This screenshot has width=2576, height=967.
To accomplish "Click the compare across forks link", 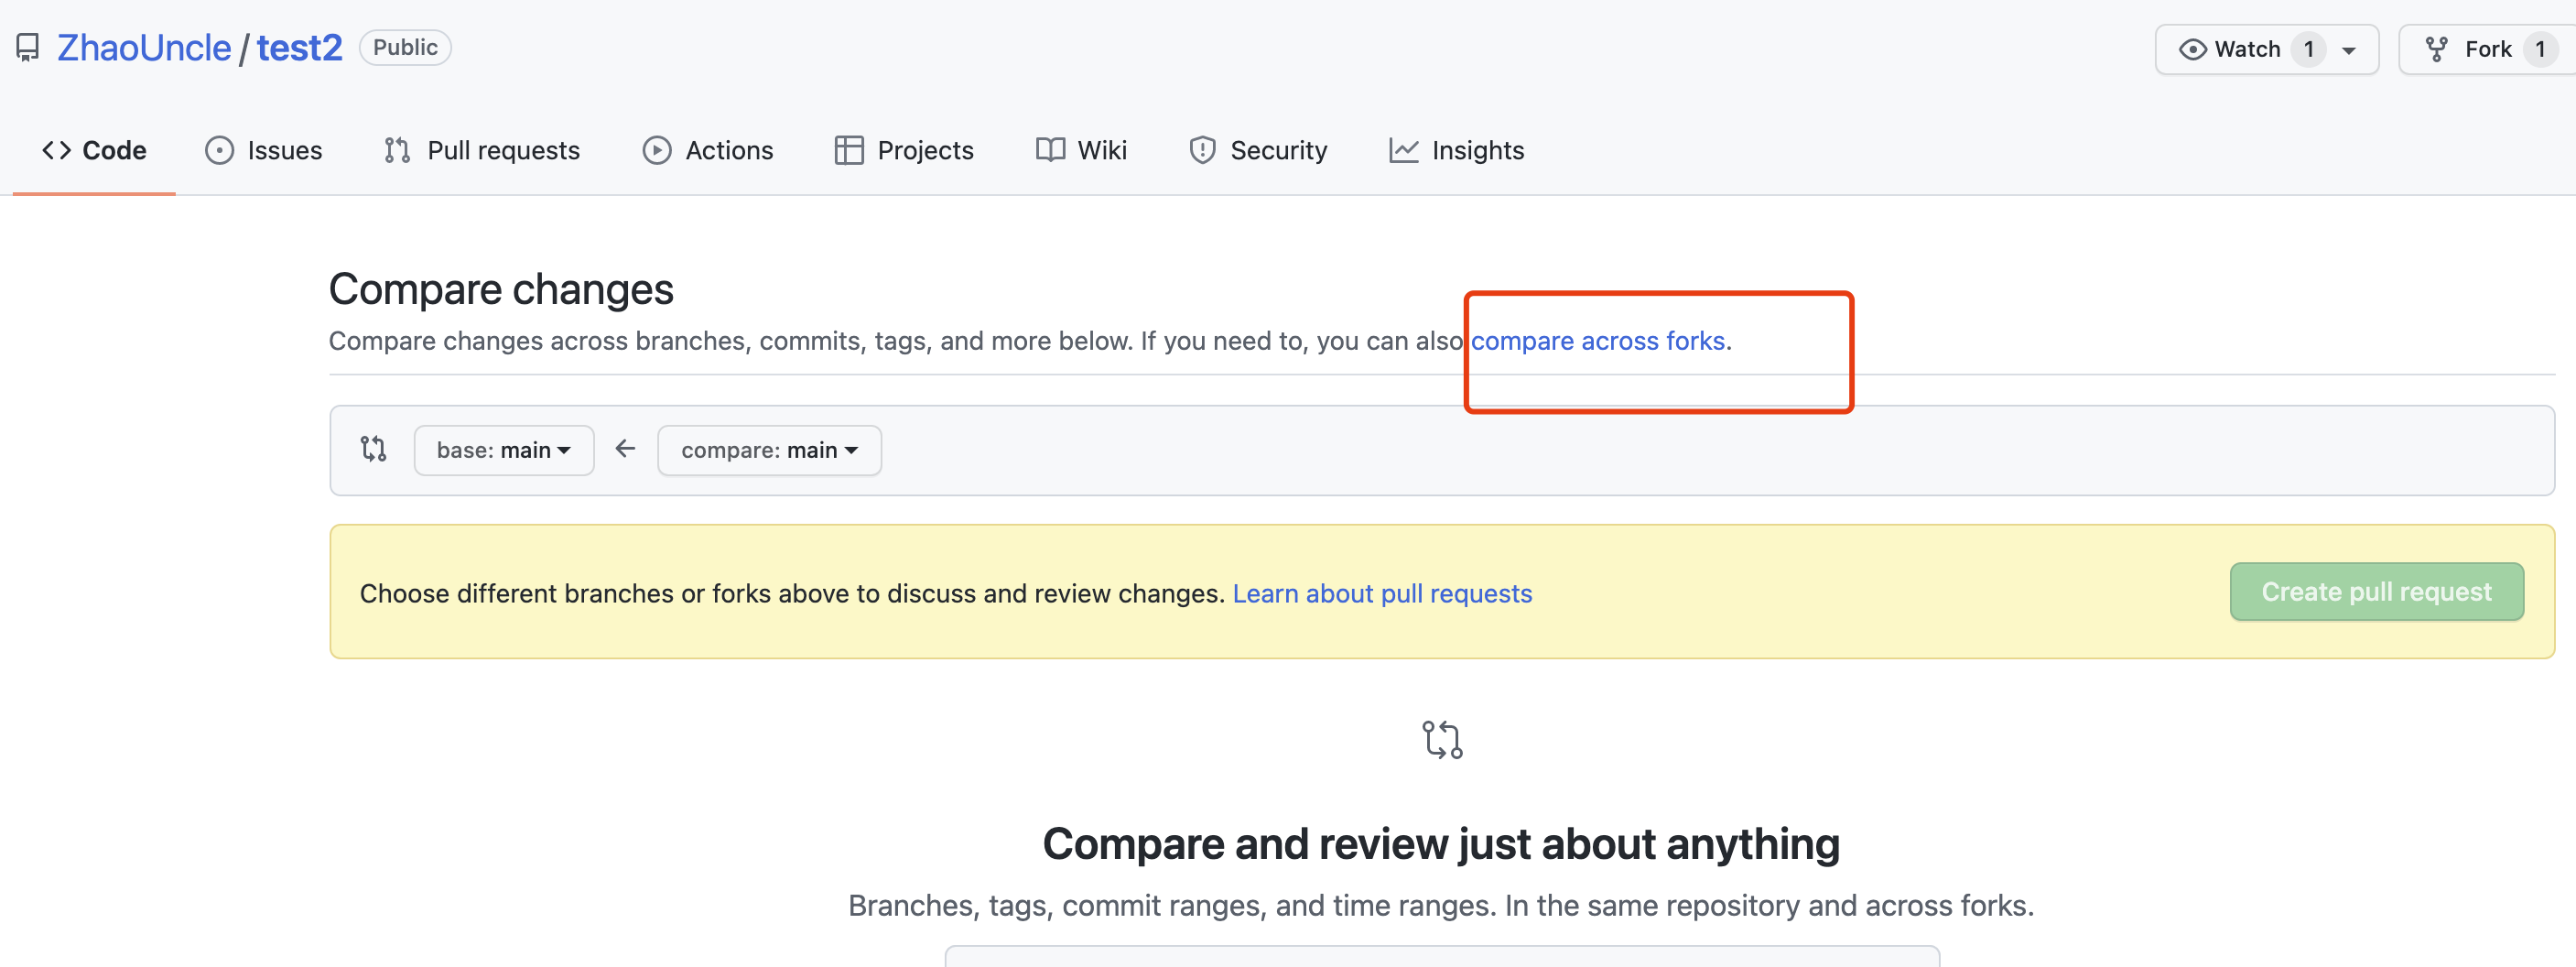I will click(x=1597, y=341).
